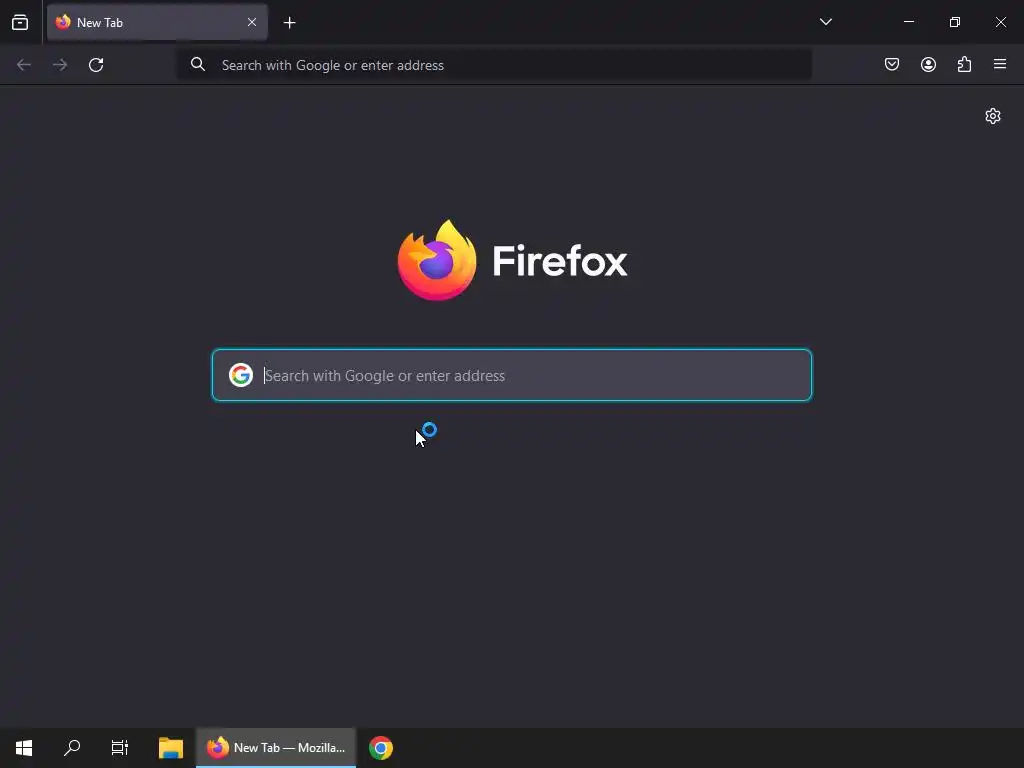Image resolution: width=1024 pixels, height=768 pixels.
Task: Click the address bar search magnifier icon
Action: [x=198, y=64]
